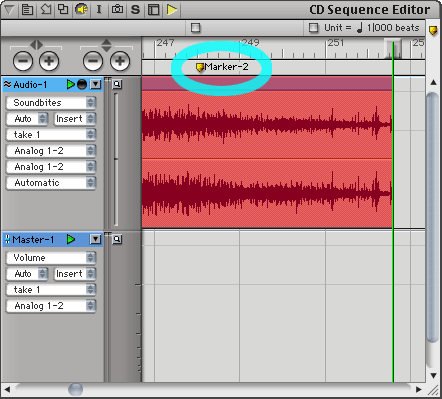Open the Master-1 take 1 dropdown
The height and width of the screenshot is (399, 442).
coord(51,290)
